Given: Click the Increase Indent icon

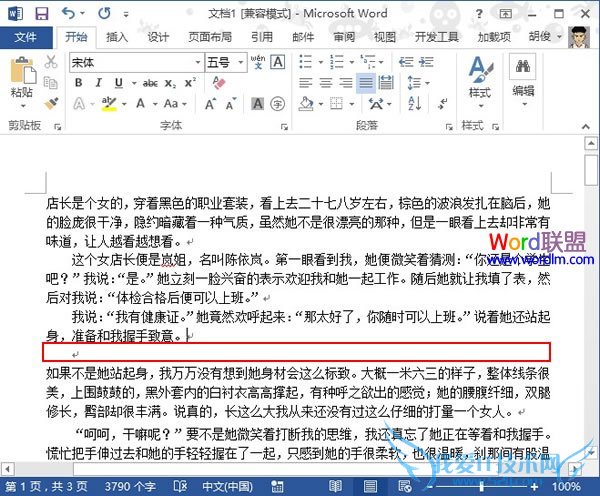Looking at the screenshot, I should pos(426,62).
